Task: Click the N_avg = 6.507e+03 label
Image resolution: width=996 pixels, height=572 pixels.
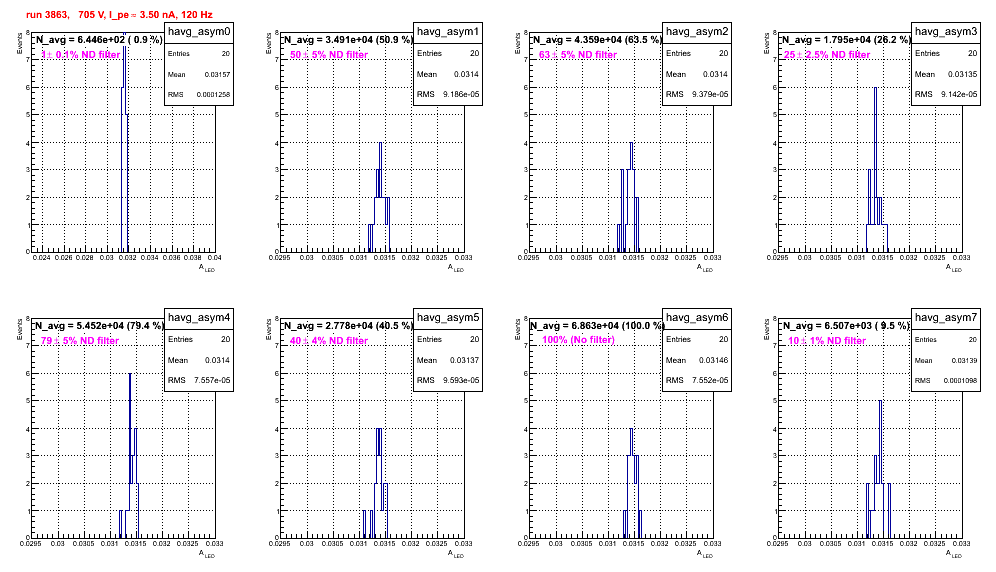Action: coord(845,325)
